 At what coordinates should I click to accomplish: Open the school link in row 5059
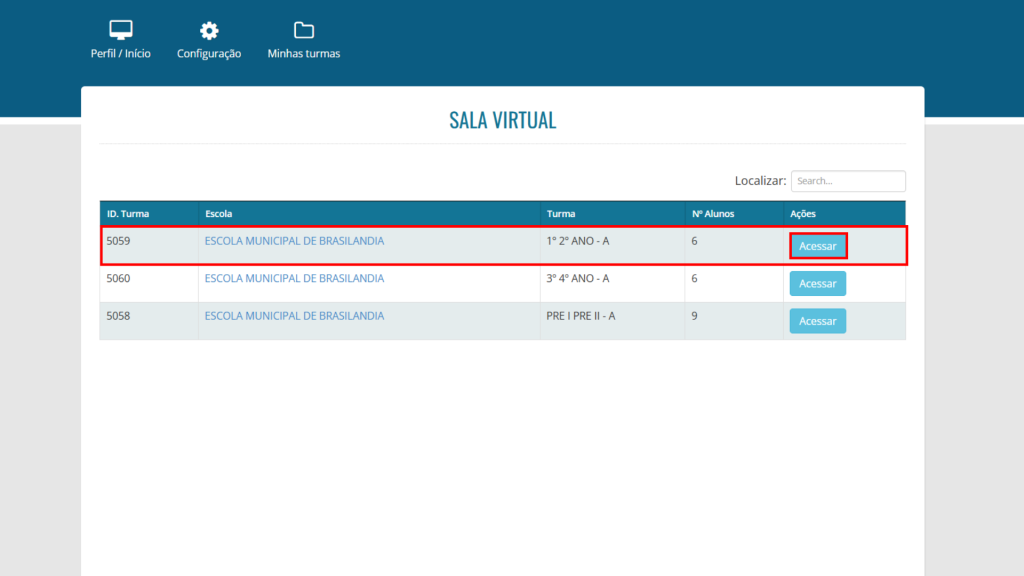coord(294,241)
